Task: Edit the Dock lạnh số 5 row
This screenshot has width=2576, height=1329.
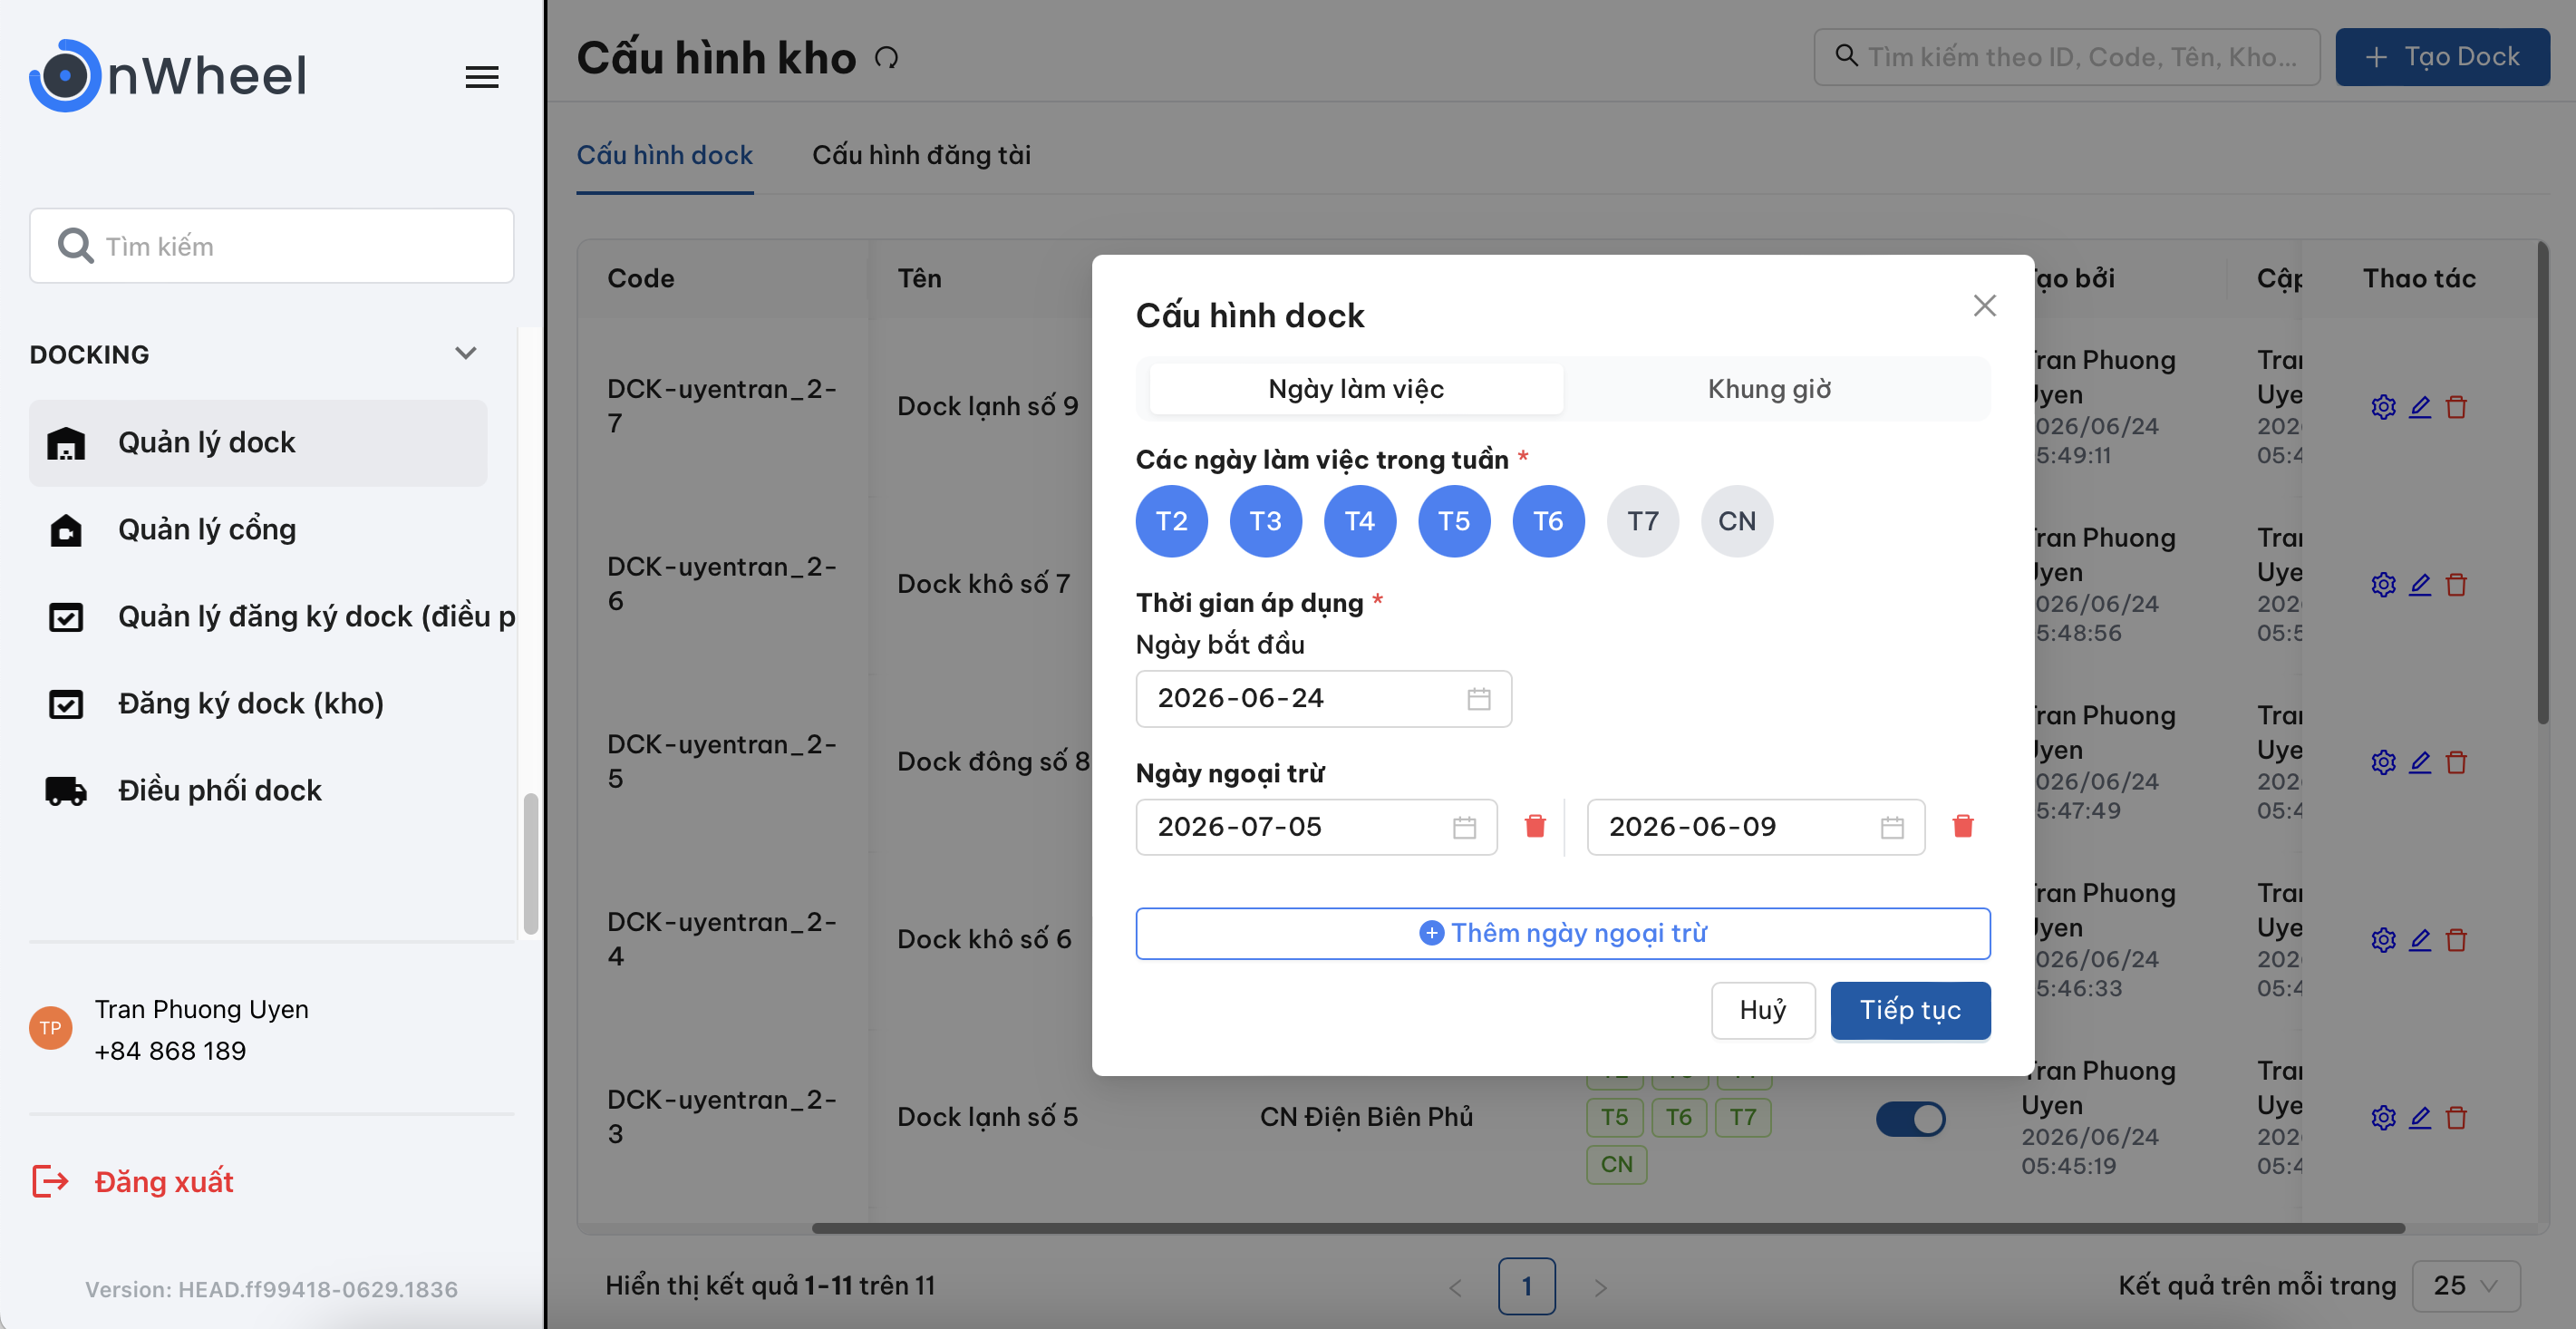Action: tap(2420, 1117)
